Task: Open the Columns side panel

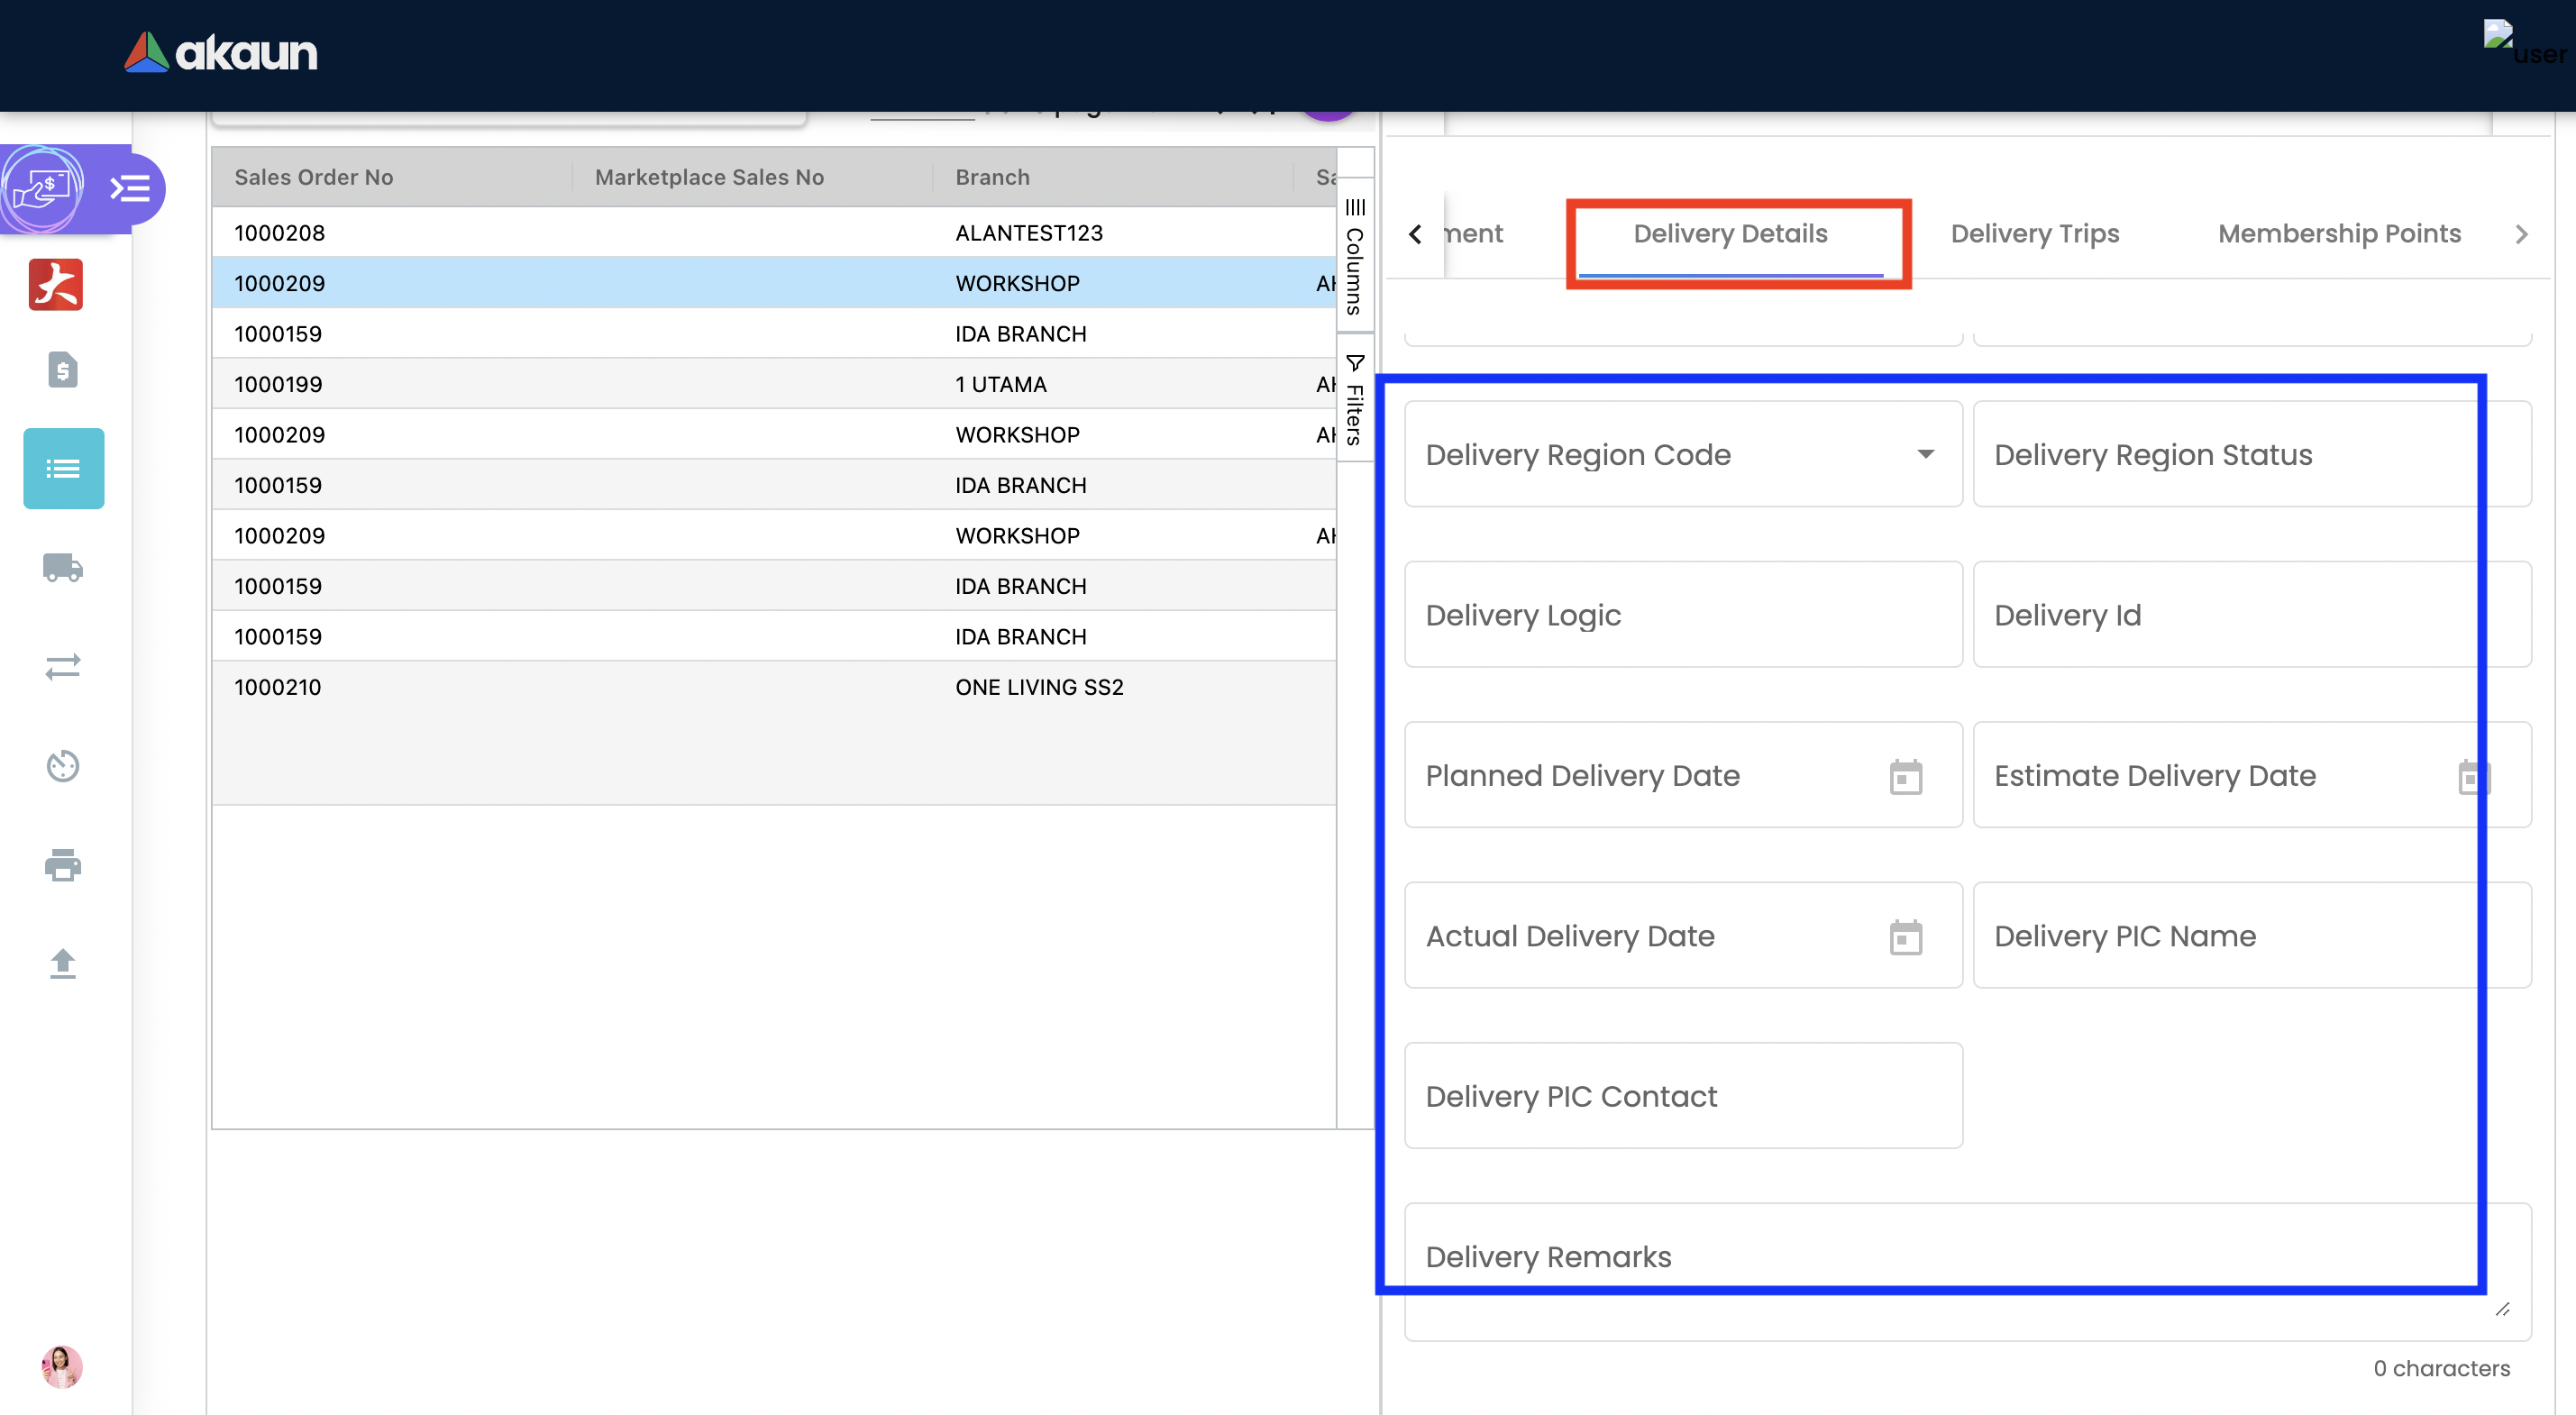Action: [1355, 257]
